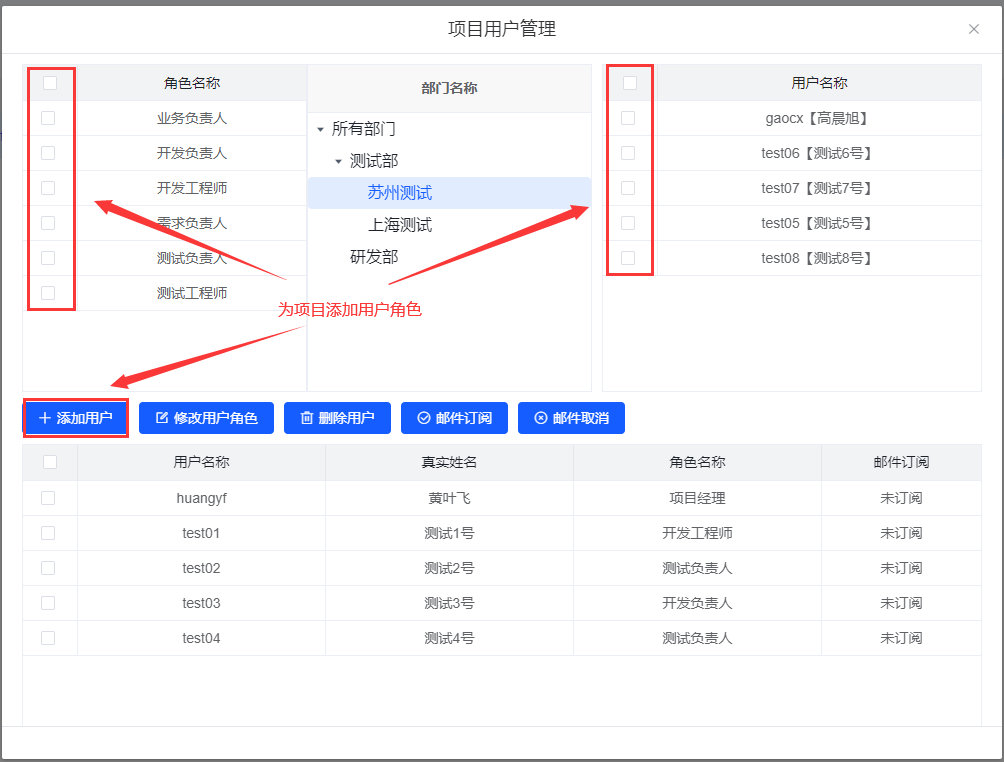Click the check-circle icon on 邮件订阅 button
Screen dimensions: 1004x762
[423, 418]
